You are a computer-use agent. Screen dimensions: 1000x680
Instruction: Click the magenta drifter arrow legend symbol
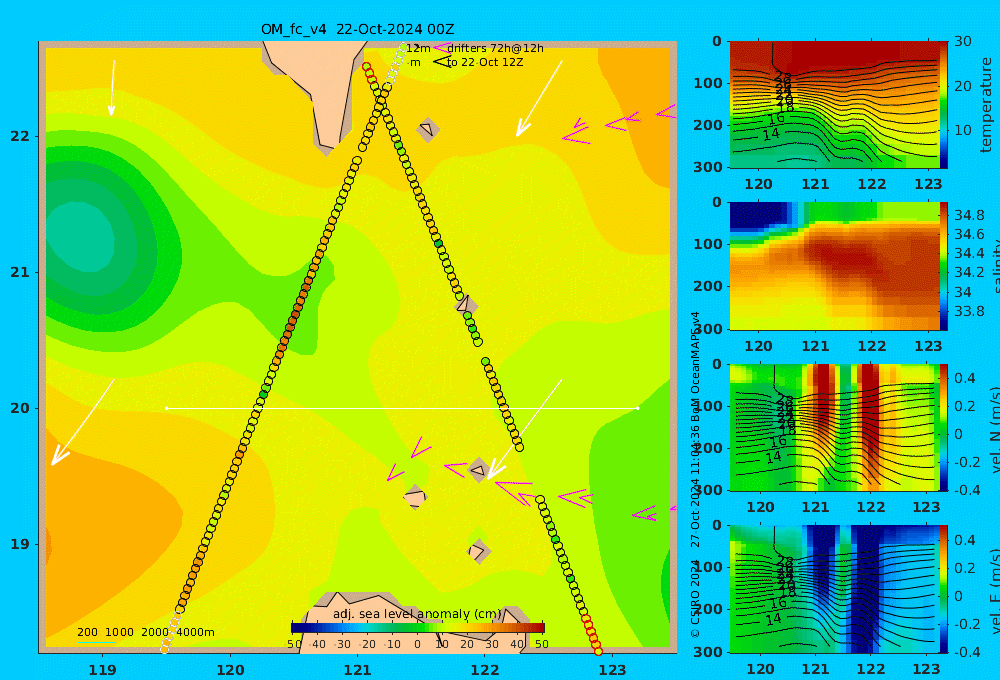point(441,48)
